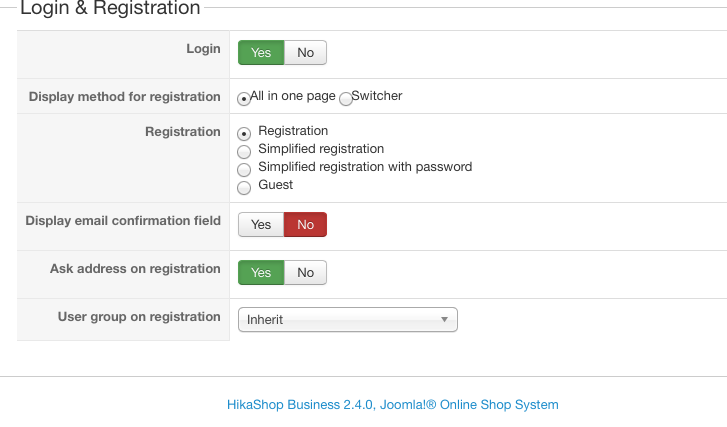This screenshot has height=427, width=727.
Task: Open the User group on registration dropdown
Action: [346, 320]
